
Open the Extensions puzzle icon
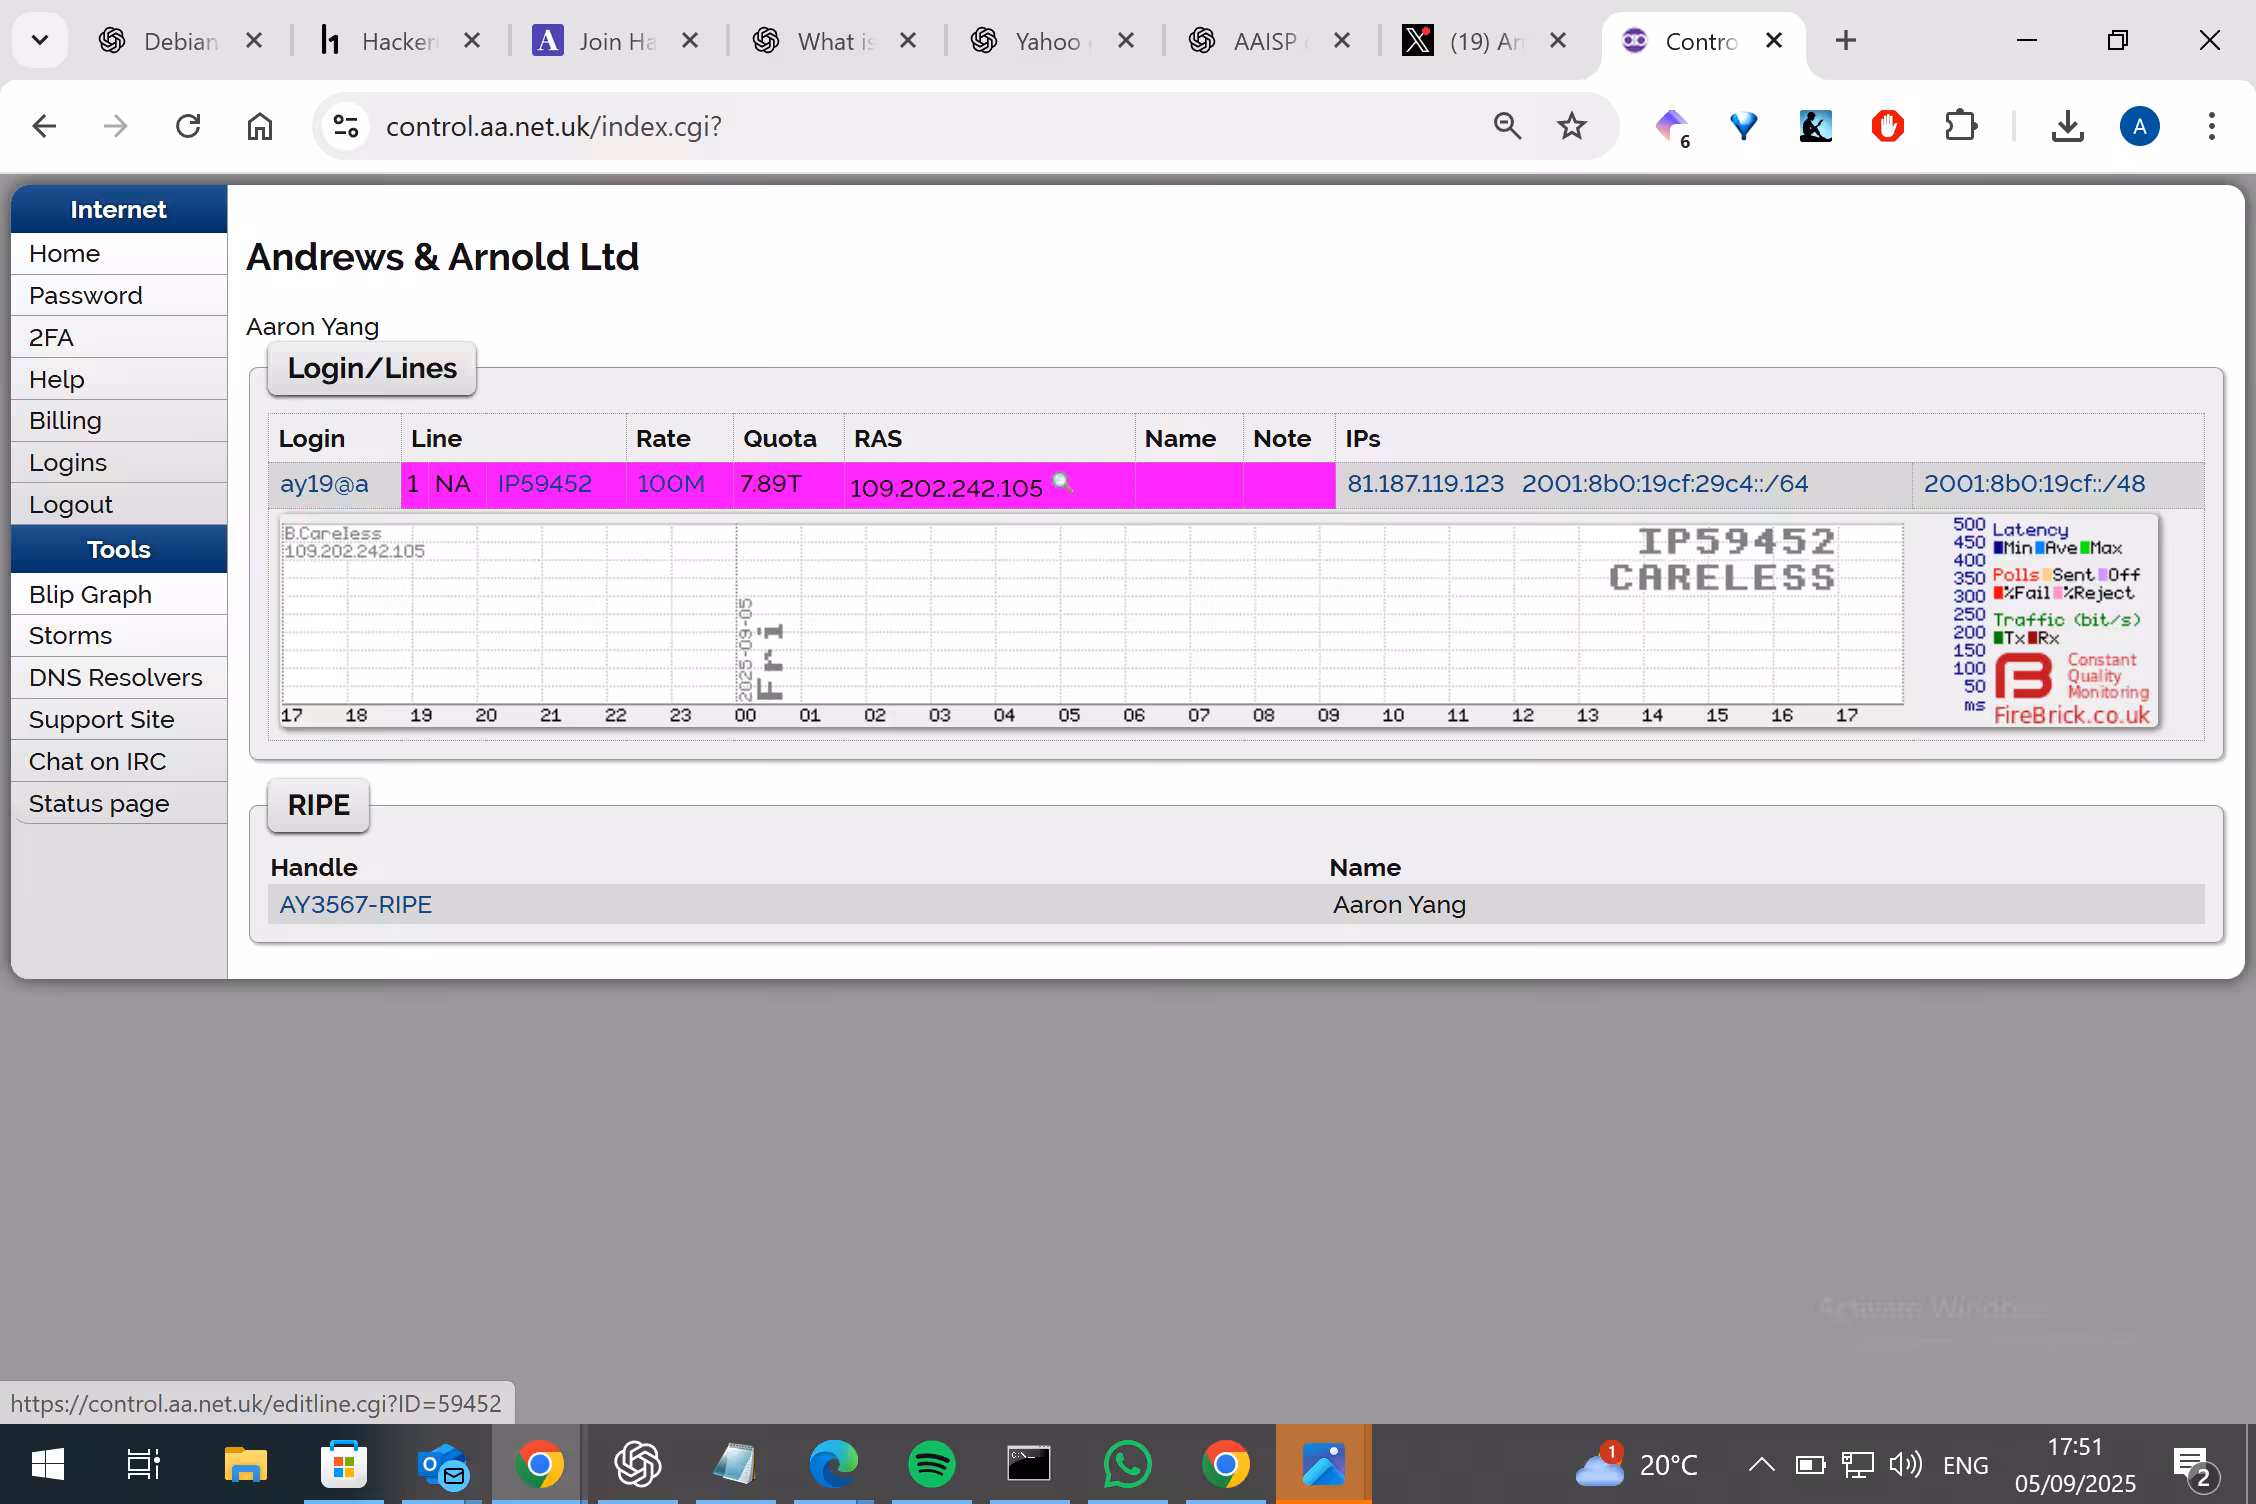coord(1961,126)
